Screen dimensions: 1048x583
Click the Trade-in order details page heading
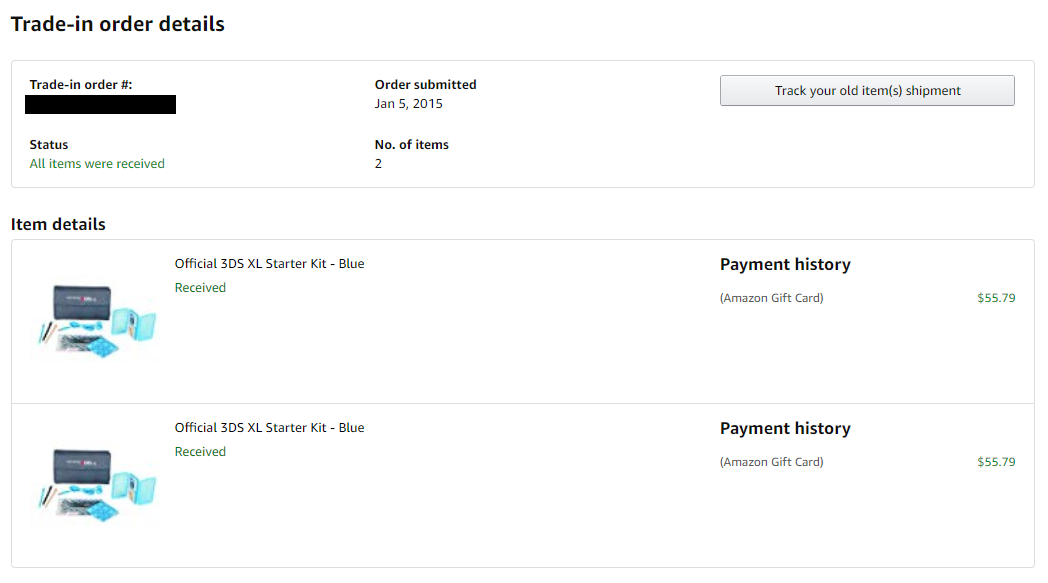pyautogui.click(x=118, y=24)
